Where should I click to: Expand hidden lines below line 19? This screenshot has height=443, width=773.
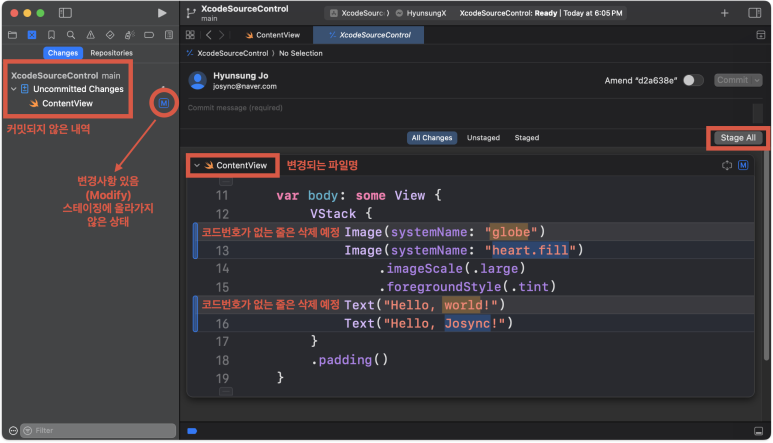226,392
